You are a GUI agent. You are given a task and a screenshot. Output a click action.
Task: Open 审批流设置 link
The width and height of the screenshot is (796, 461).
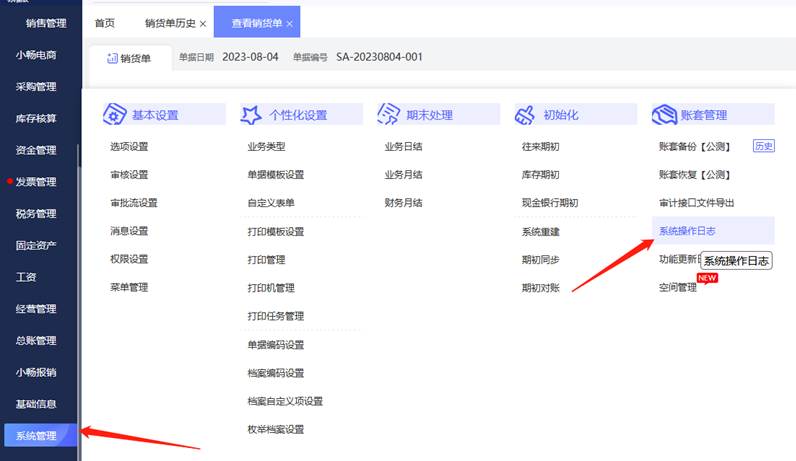(134, 203)
